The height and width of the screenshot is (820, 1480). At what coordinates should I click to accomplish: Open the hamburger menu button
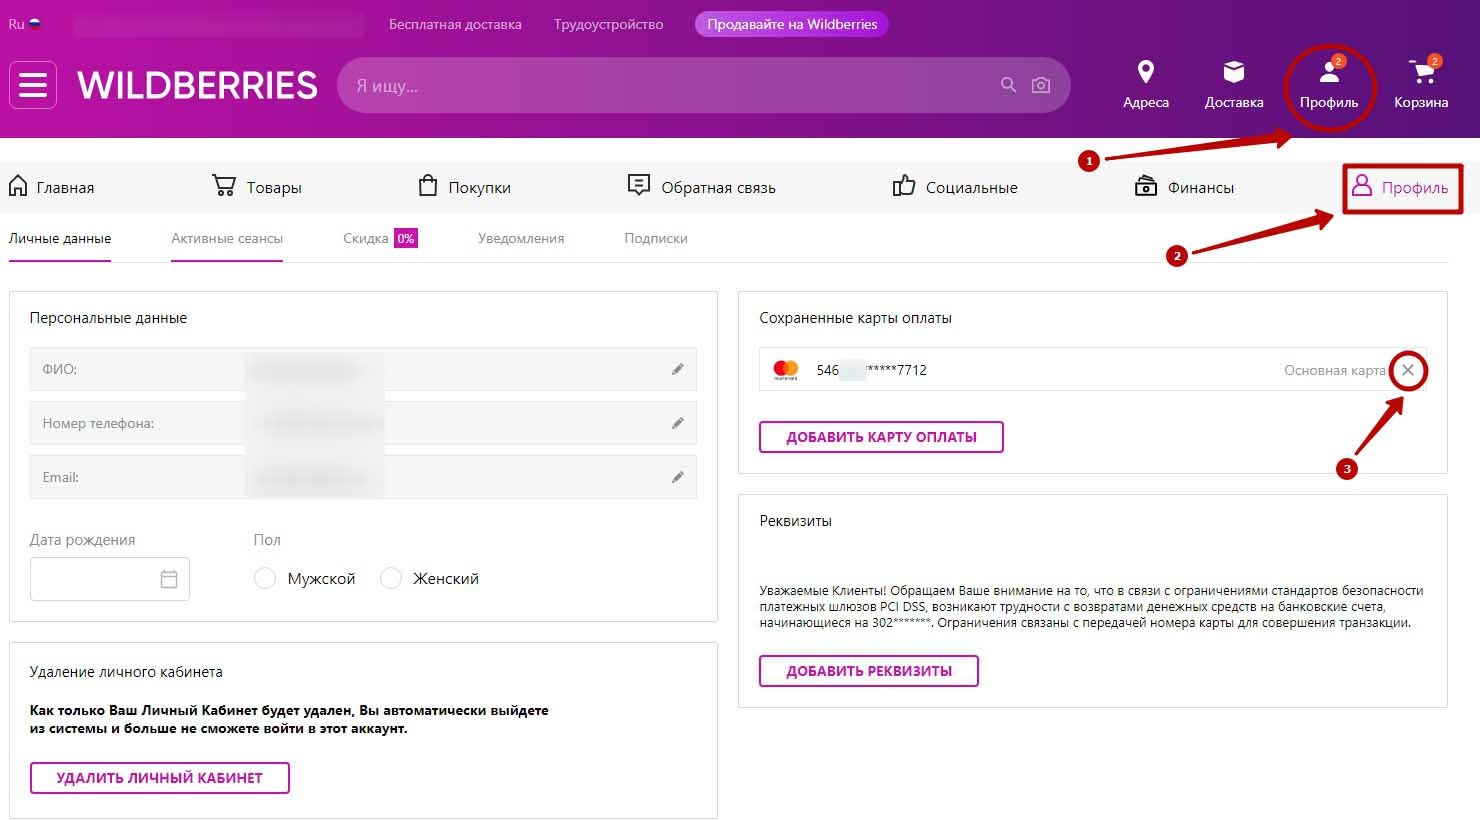click(33, 85)
